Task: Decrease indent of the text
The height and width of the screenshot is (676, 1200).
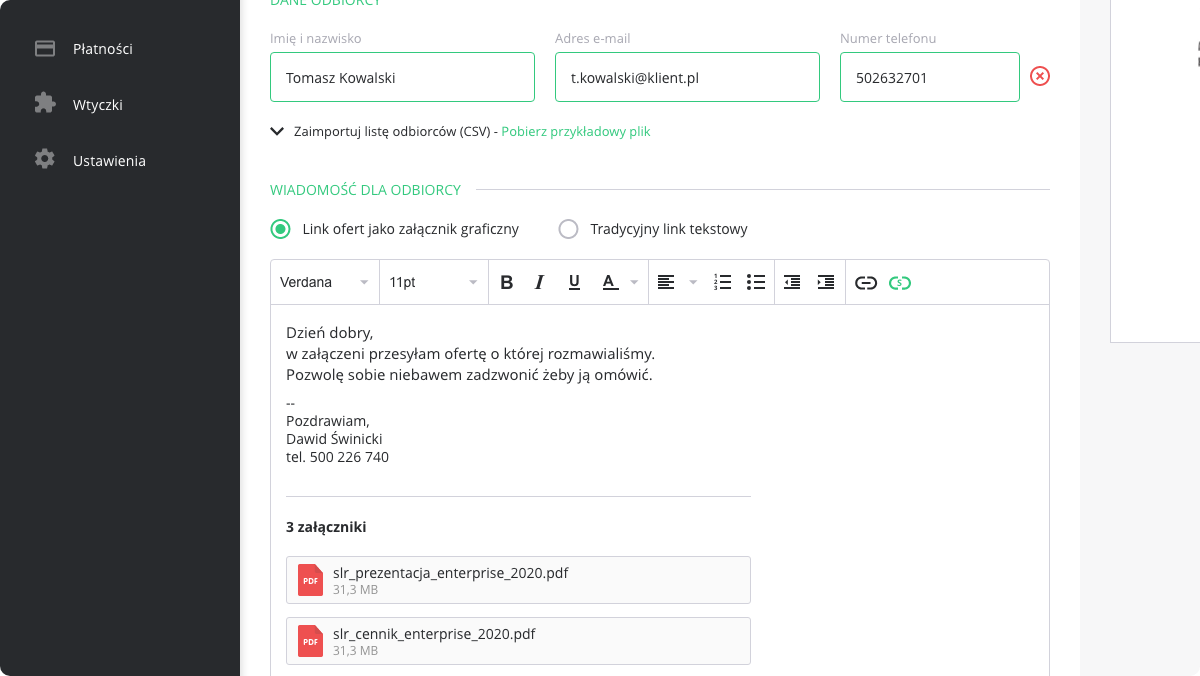Action: (x=792, y=283)
